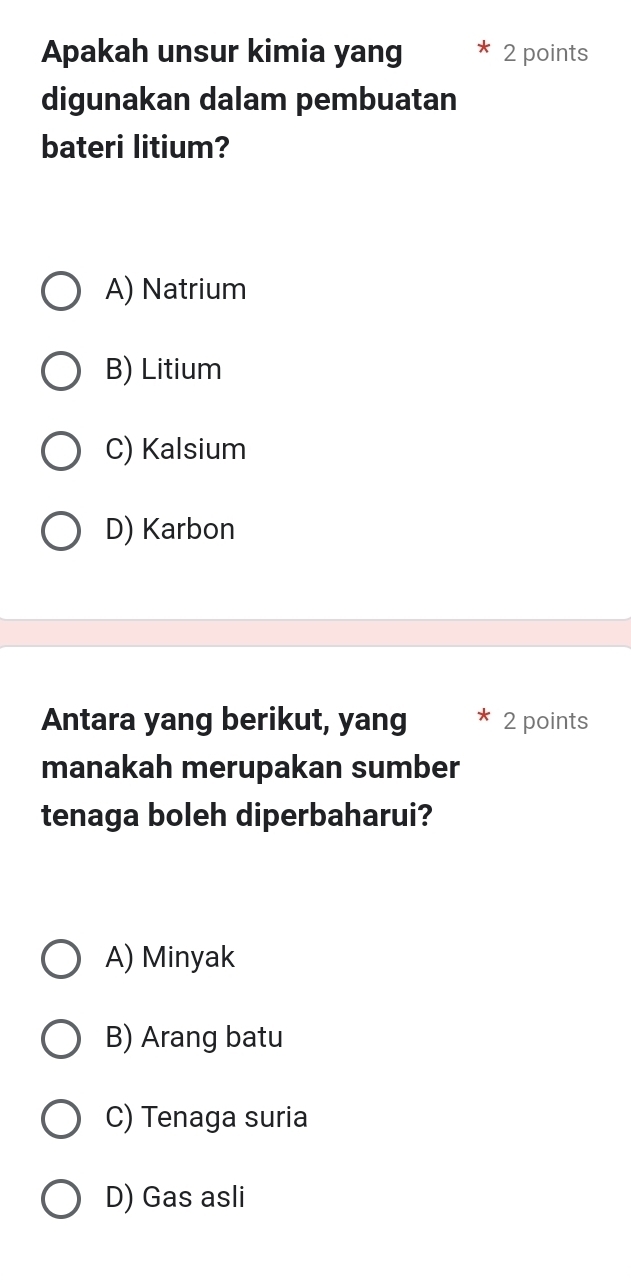Choose the B) Litium radio button
Image resolution: width=631 pixels, height=1283 pixels.
click(61, 370)
